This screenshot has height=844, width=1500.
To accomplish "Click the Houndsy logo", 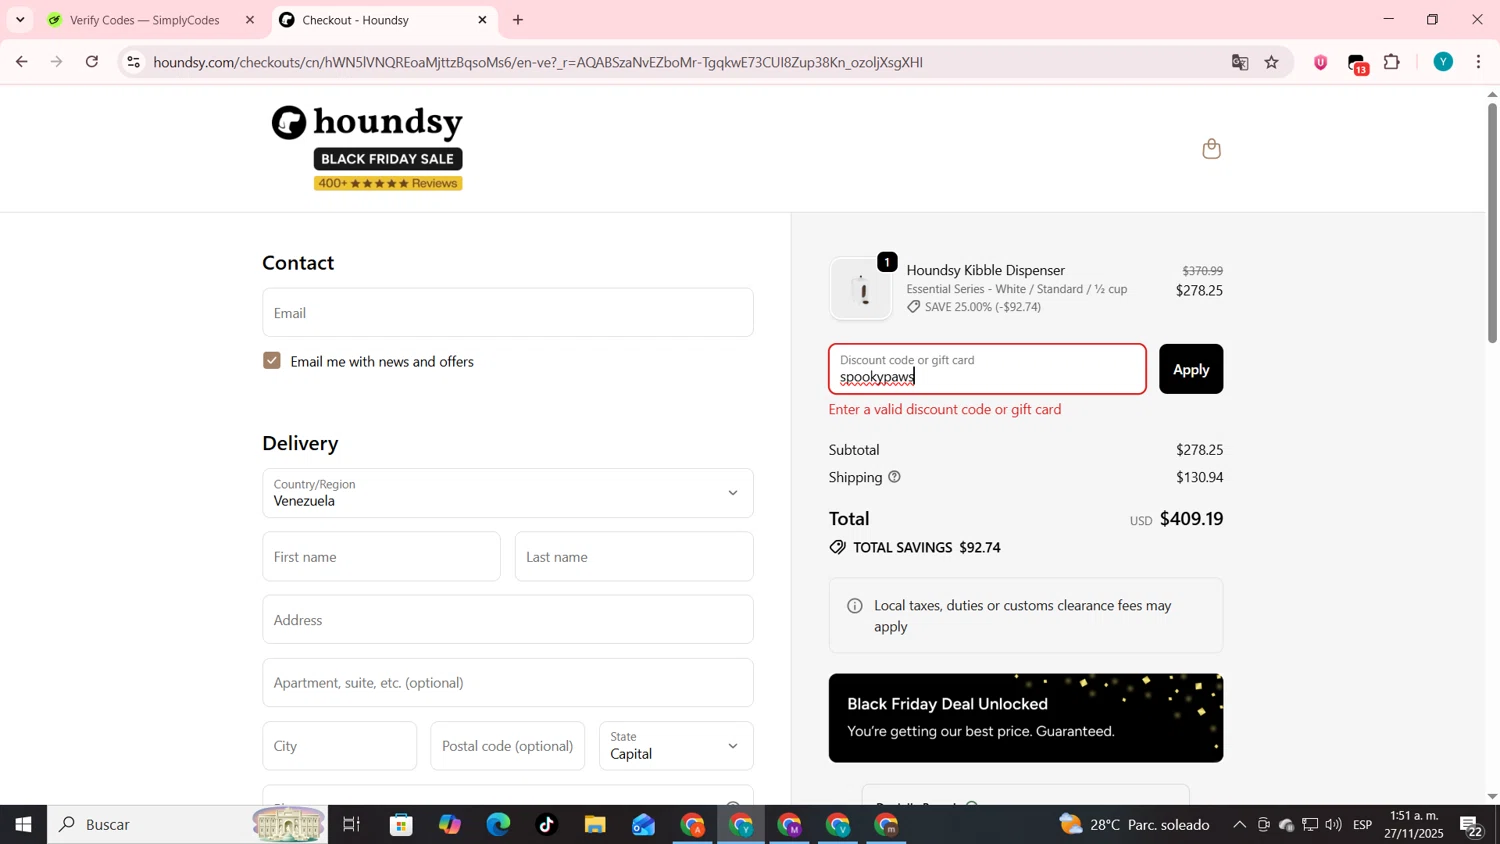I will pyautogui.click(x=367, y=122).
